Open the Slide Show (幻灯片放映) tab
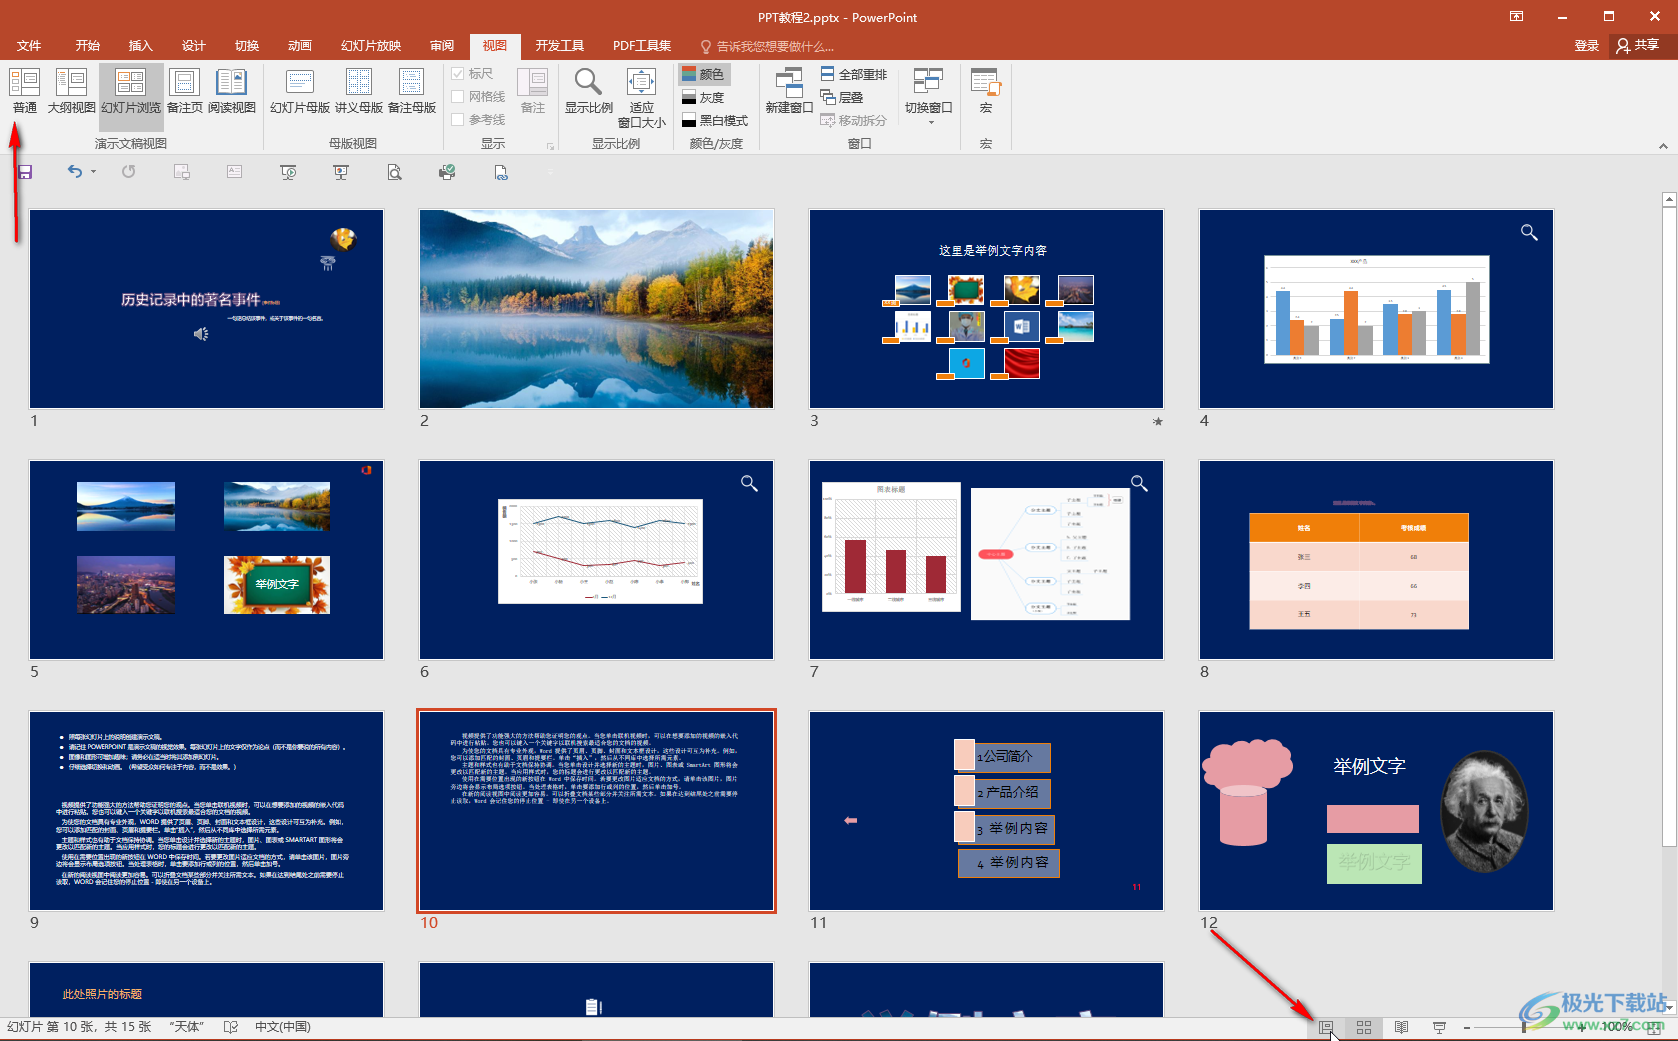This screenshot has height=1041, width=1678. (x=371, y=46)
